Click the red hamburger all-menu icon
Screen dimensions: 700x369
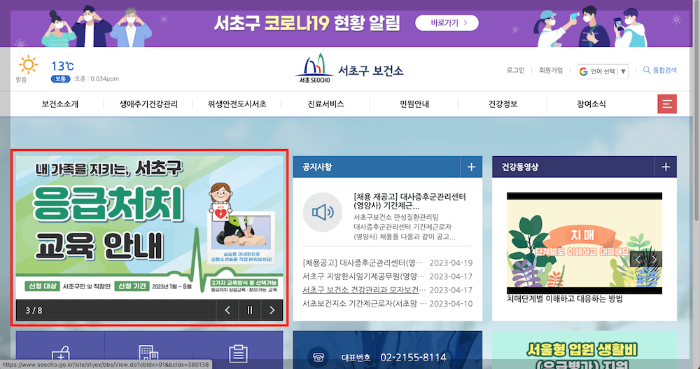667,104
